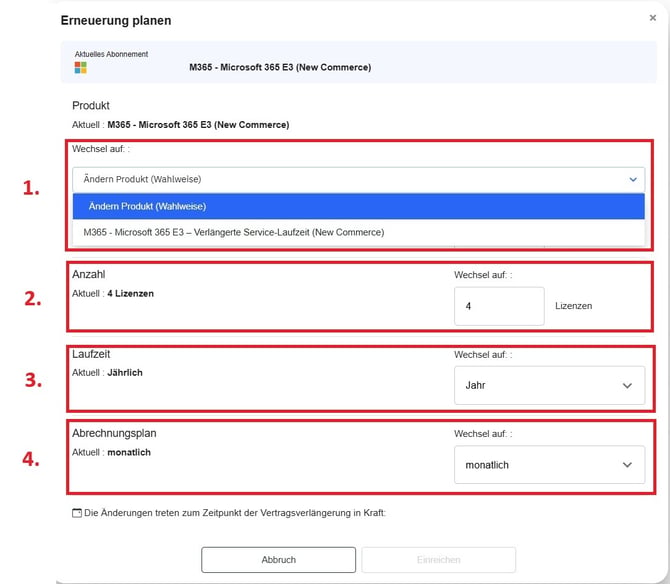The width and height of the screenshot is (670, 584).
Task: Click the Abbruch button
Action: tap(279, 560)
